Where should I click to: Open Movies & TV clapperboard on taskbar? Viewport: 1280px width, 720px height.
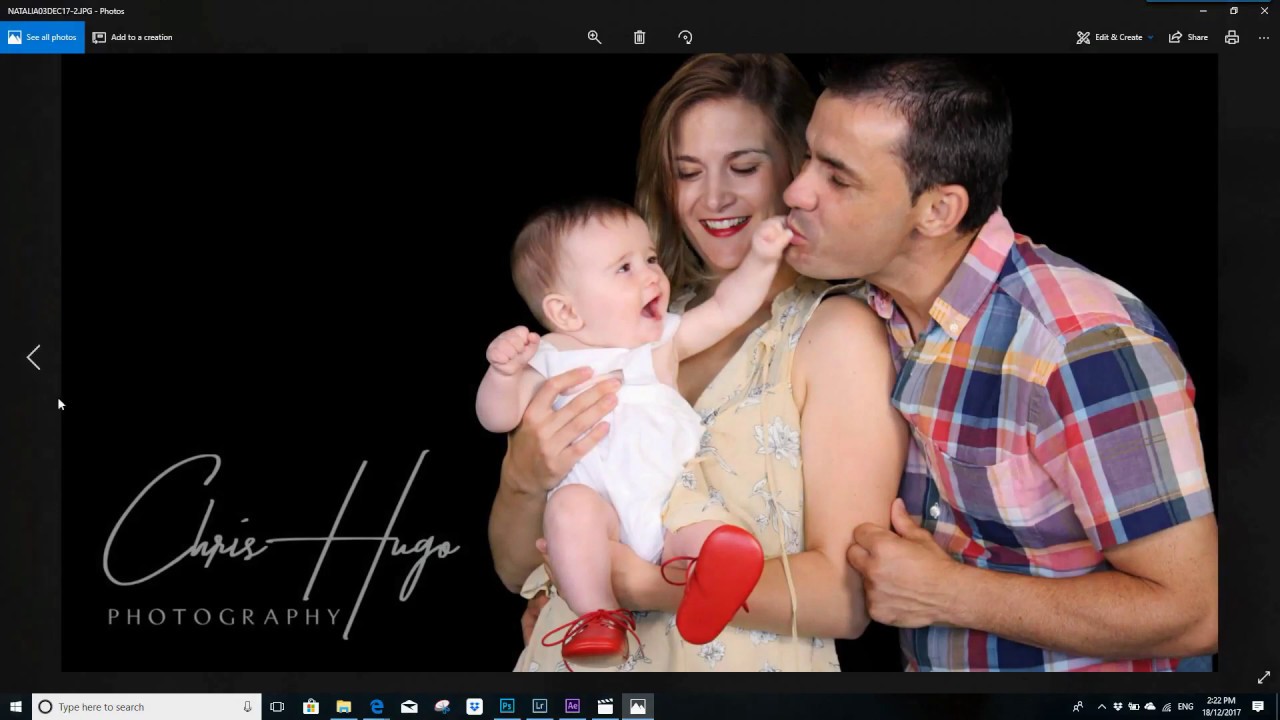point(605,707)
